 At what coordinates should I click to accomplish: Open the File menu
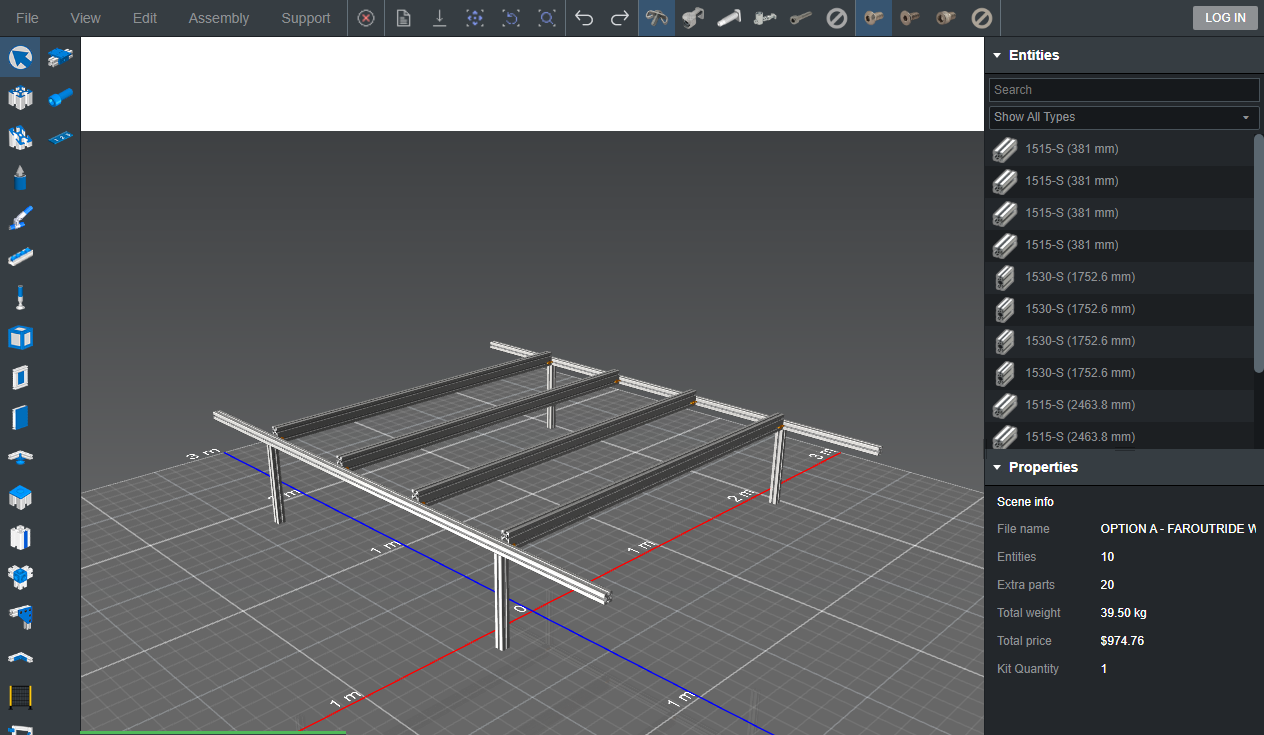(28, 18)
